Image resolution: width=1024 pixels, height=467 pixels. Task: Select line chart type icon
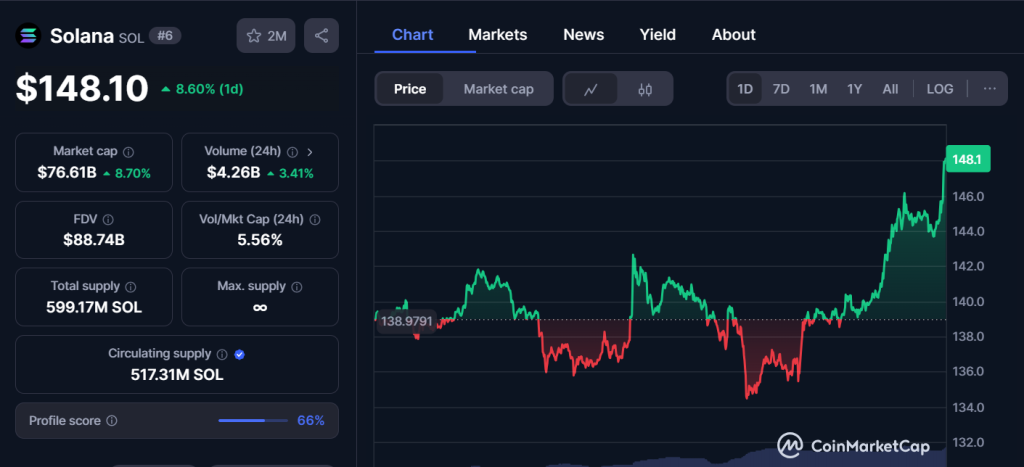pos(590,89)
